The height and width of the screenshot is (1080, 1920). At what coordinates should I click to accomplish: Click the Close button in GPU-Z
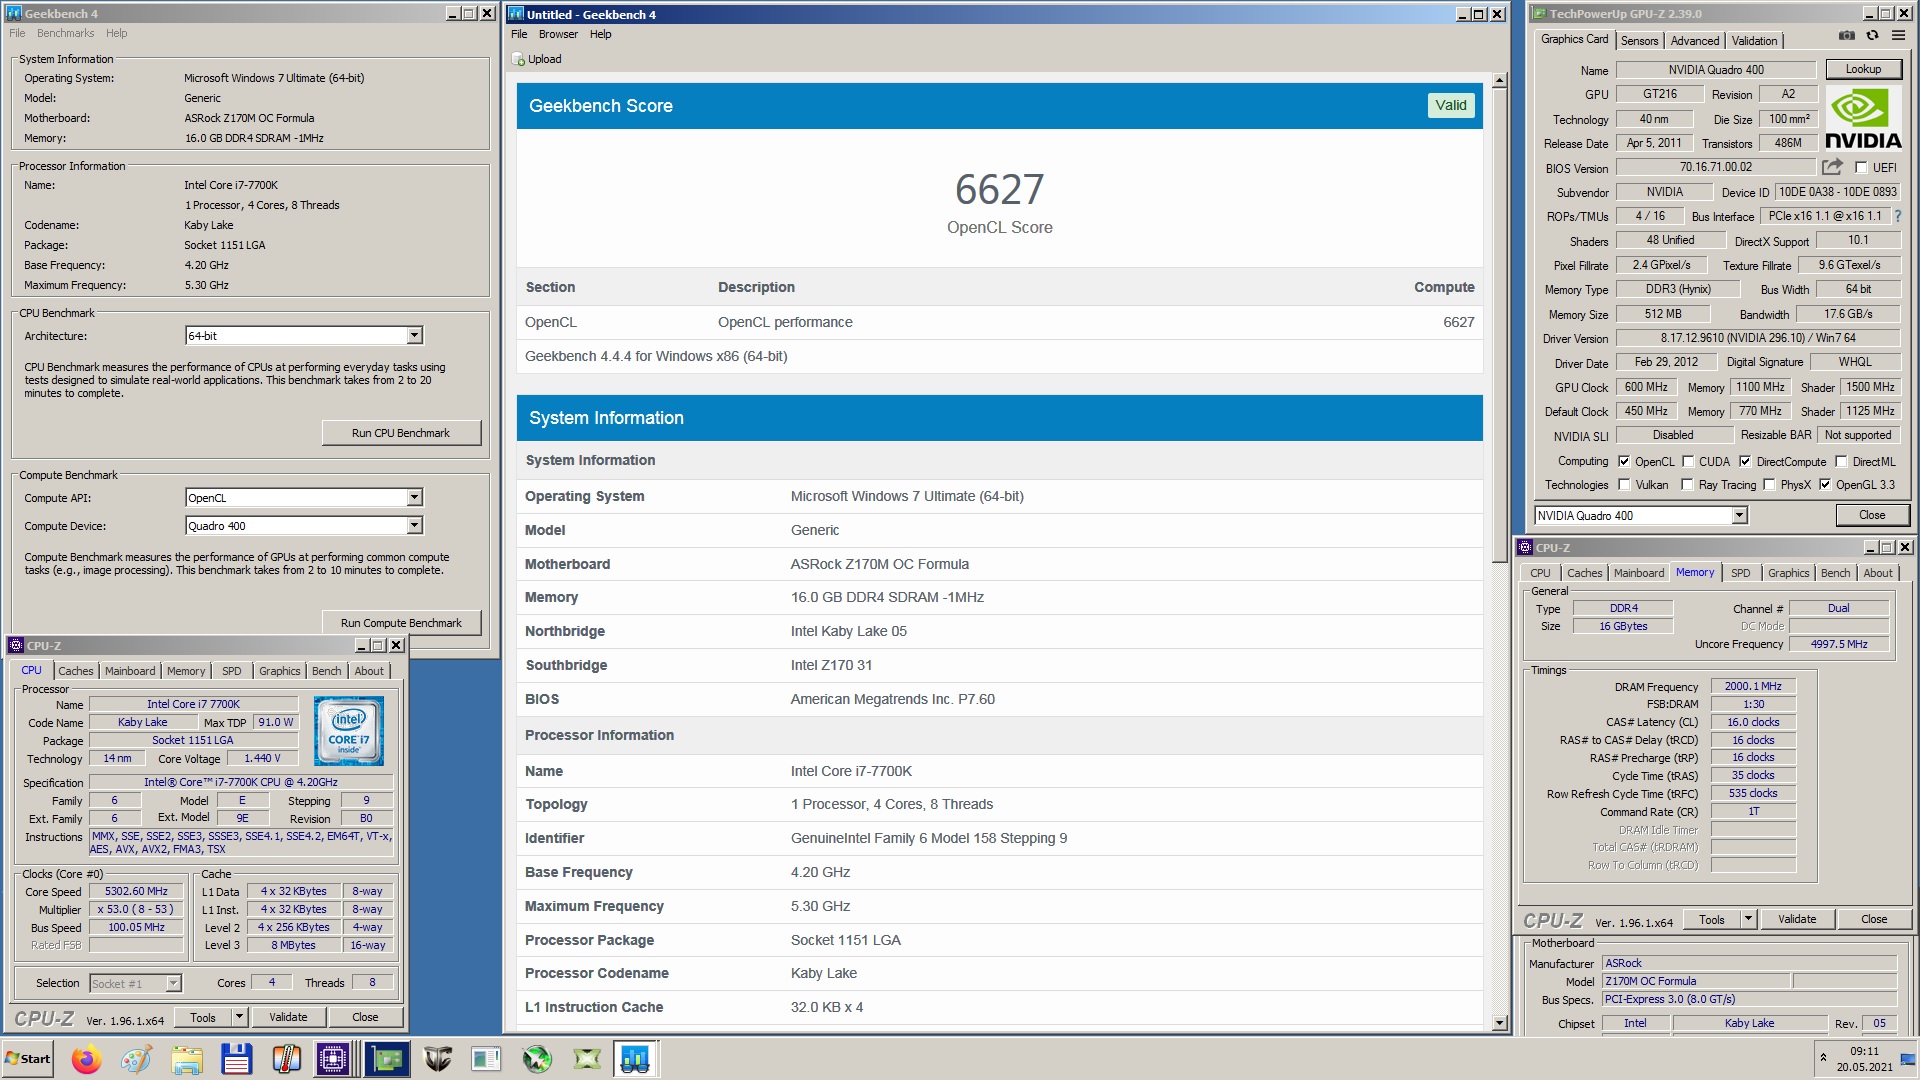pos(1872,516)
